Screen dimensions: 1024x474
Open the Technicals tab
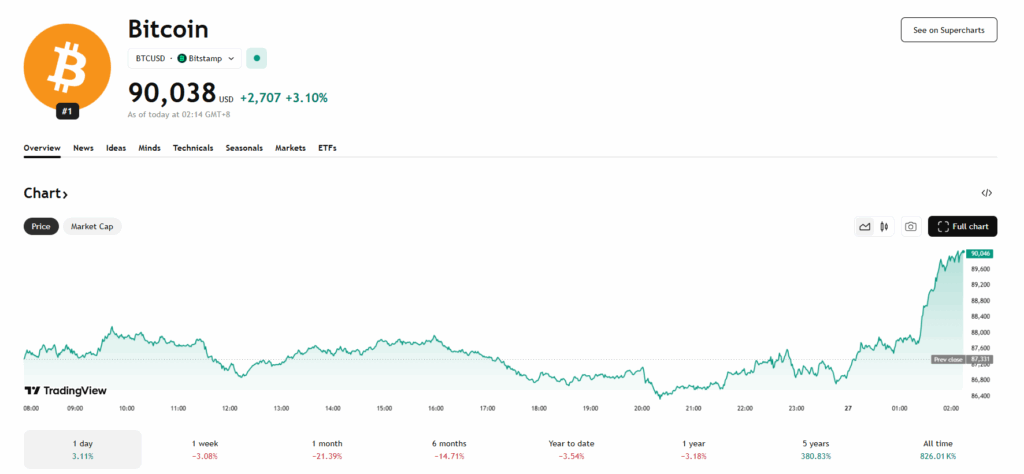193,148
